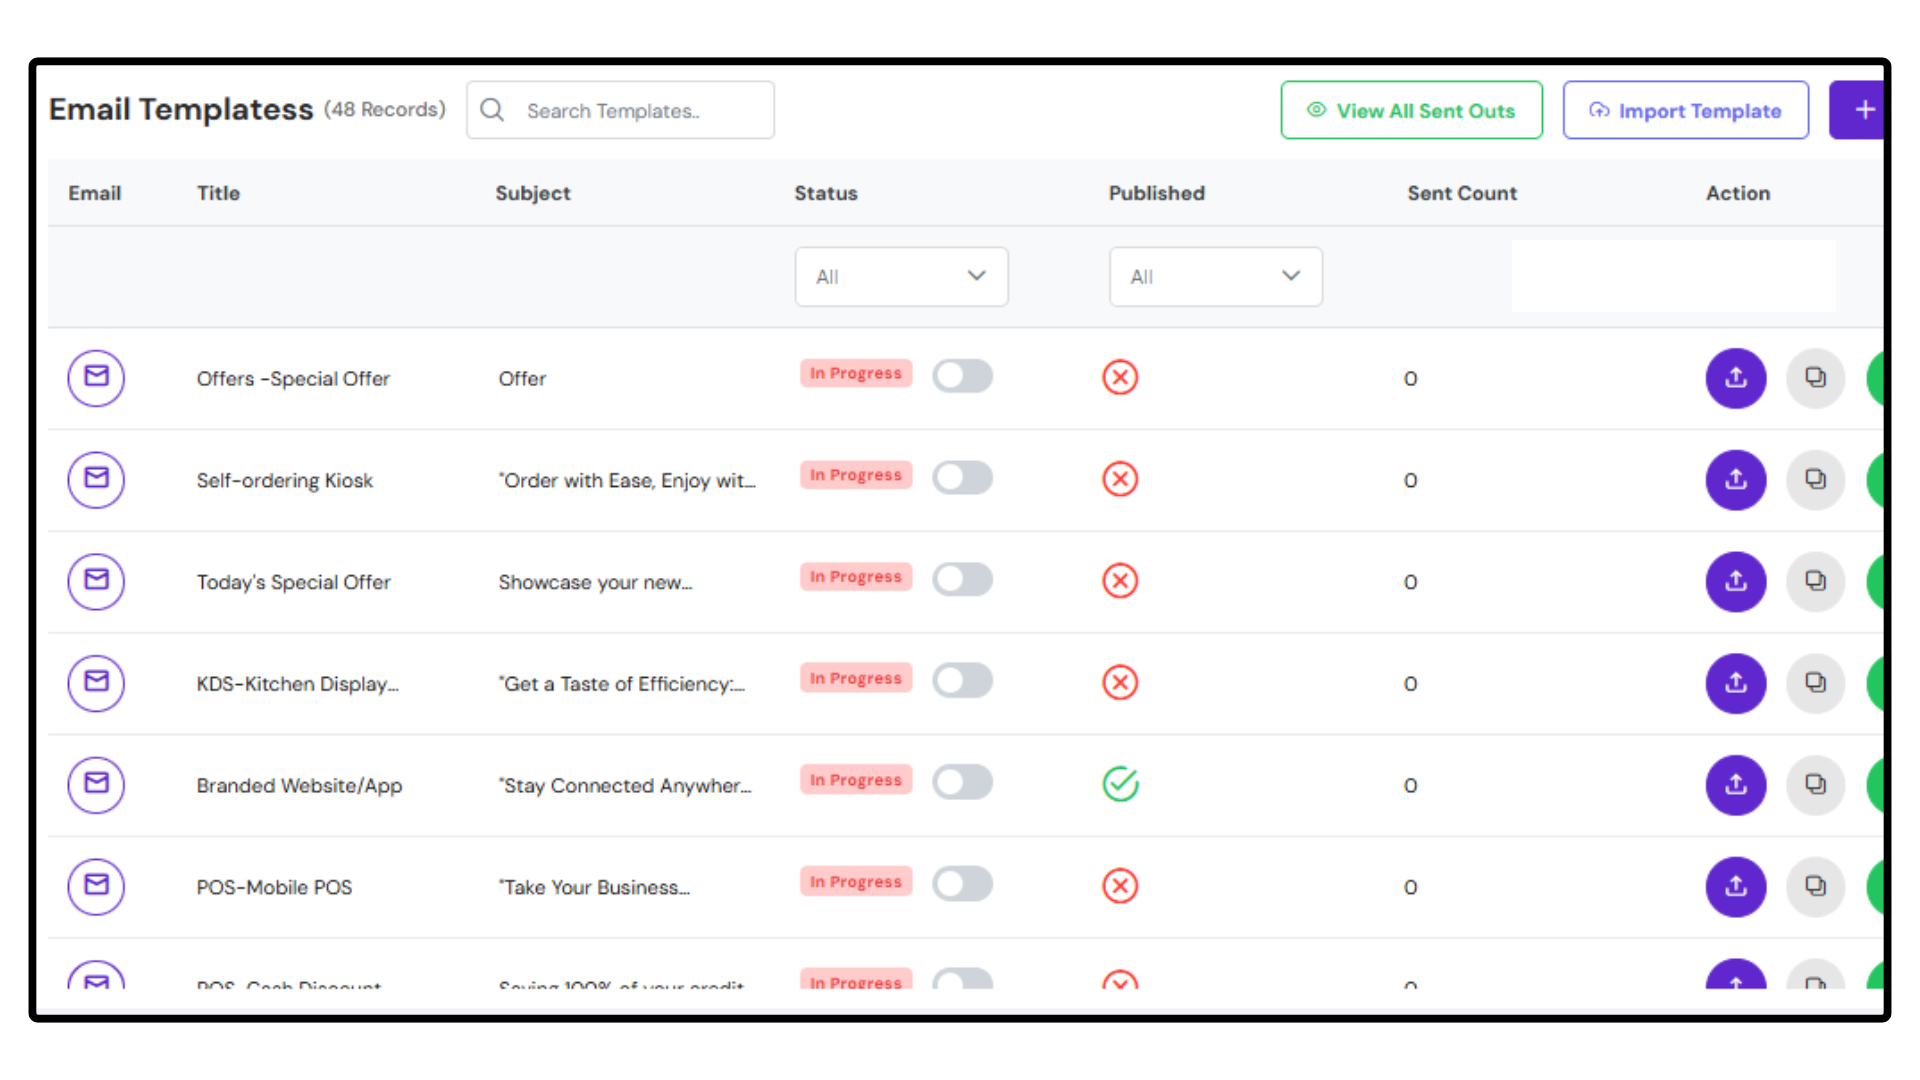The width and height of the screenshot is (1920, 1080).
Task: Click the red unpublished X for POS-Mobile POS
Action: 1120,886
